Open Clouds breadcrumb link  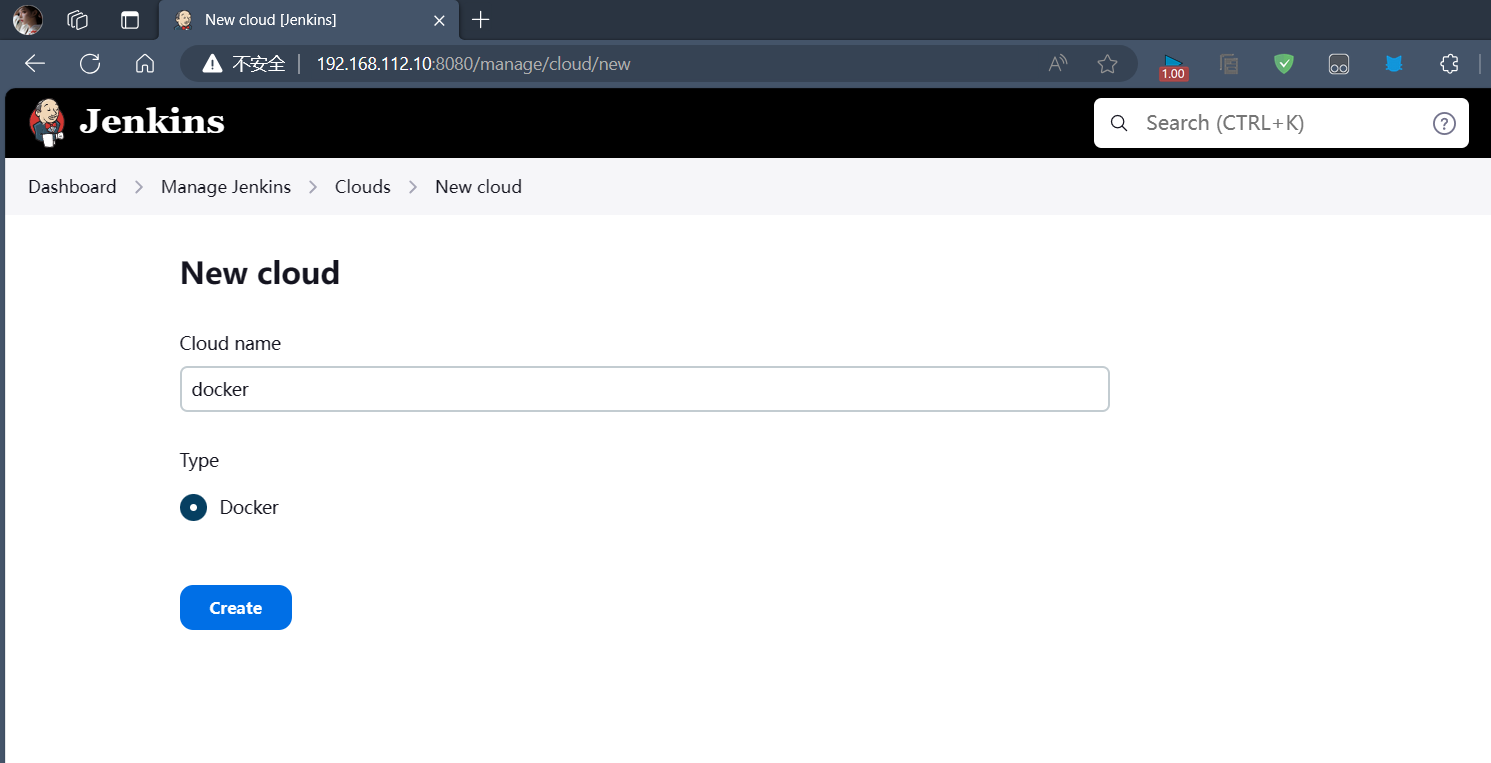point(363,187)
